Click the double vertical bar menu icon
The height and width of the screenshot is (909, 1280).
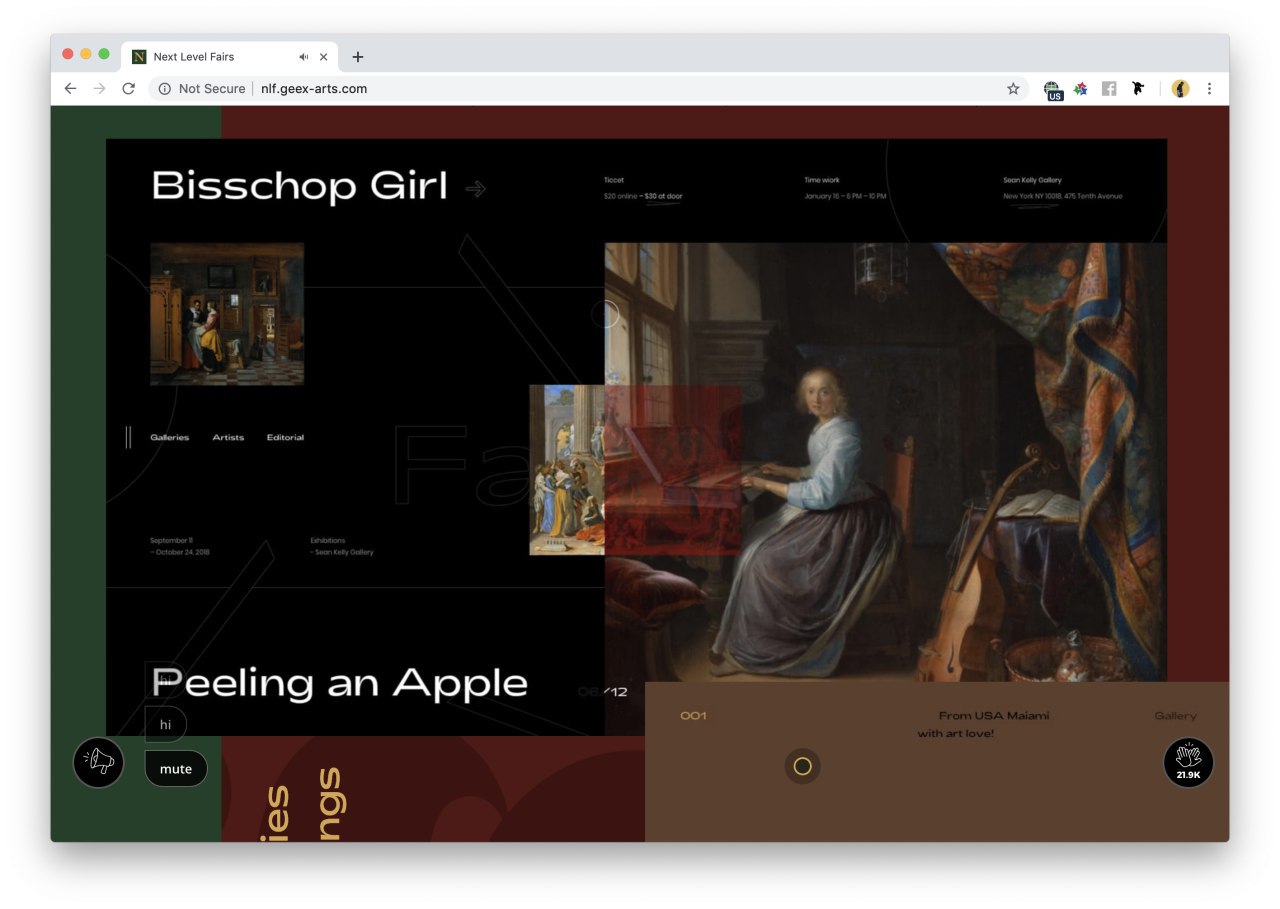(128, 437)
